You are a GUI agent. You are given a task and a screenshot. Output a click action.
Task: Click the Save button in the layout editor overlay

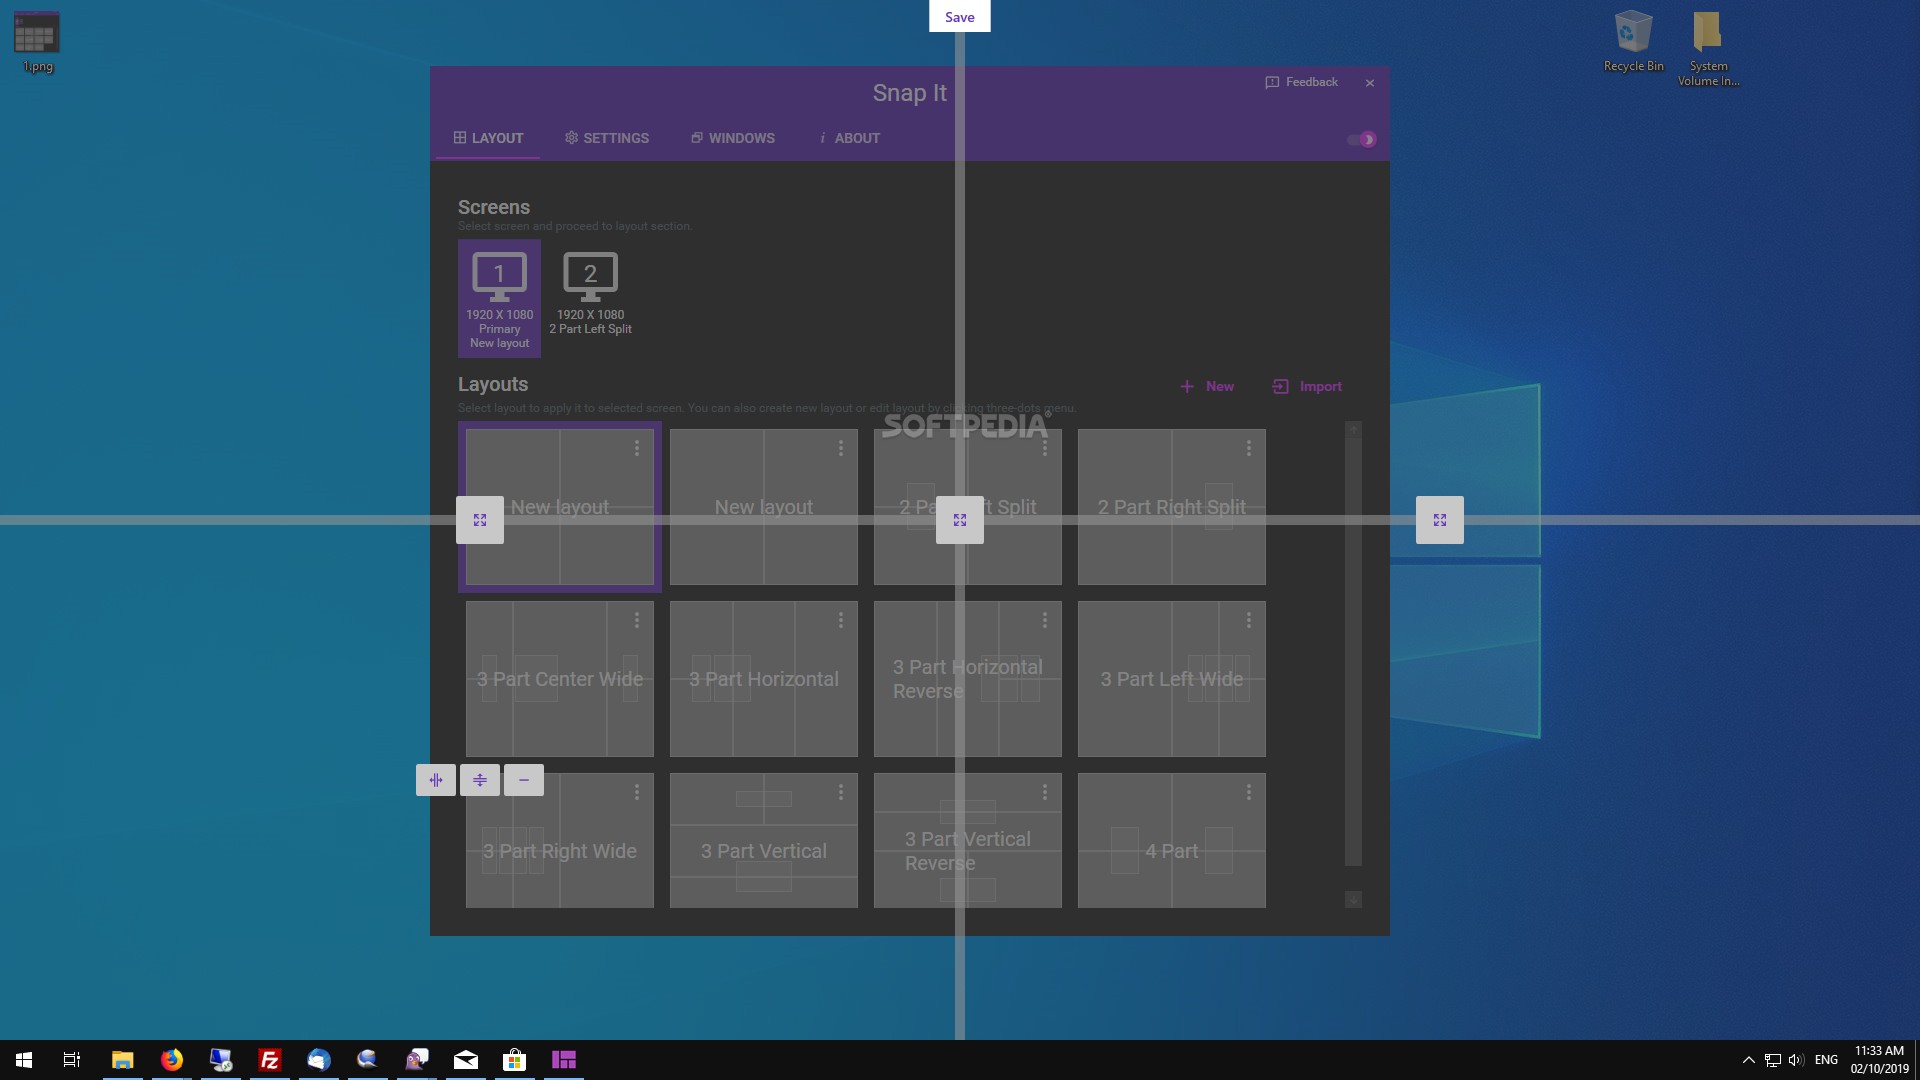(x=959, y=17)
